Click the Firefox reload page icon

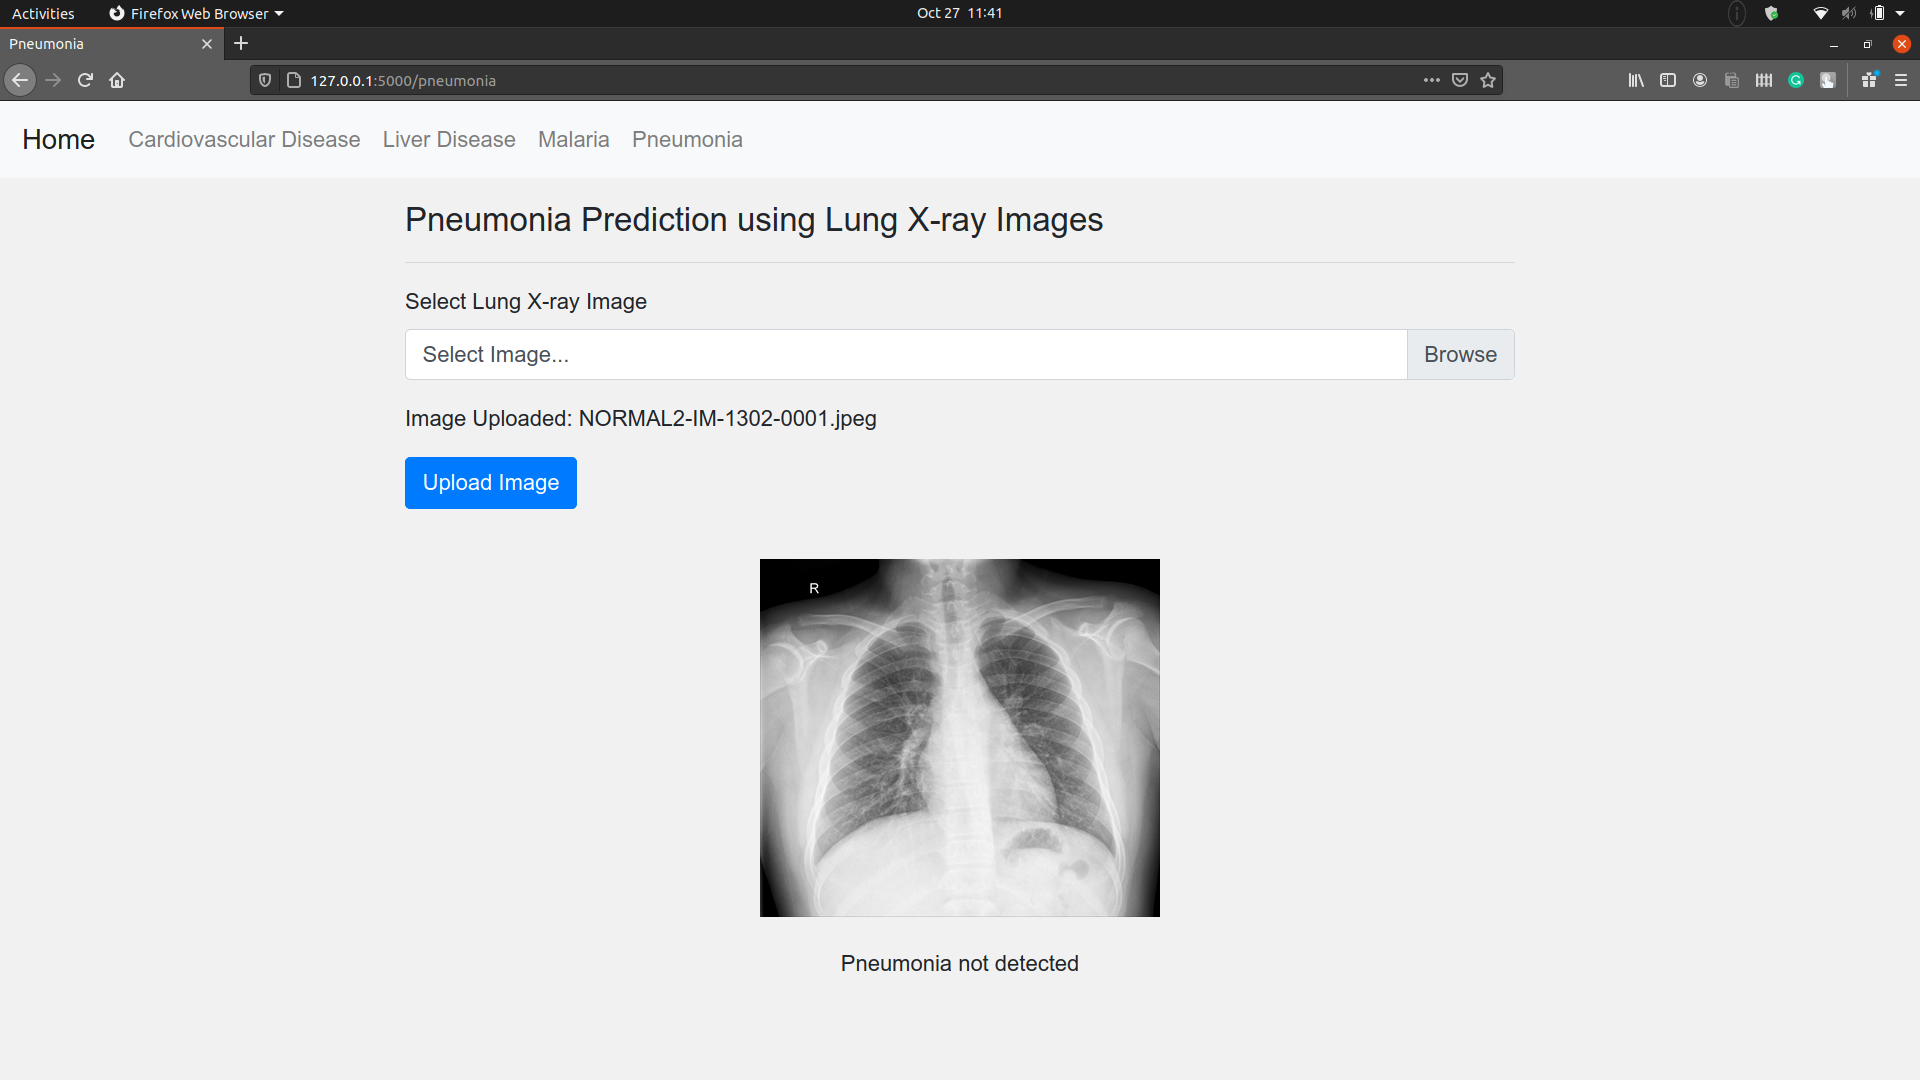click(84, 80)
